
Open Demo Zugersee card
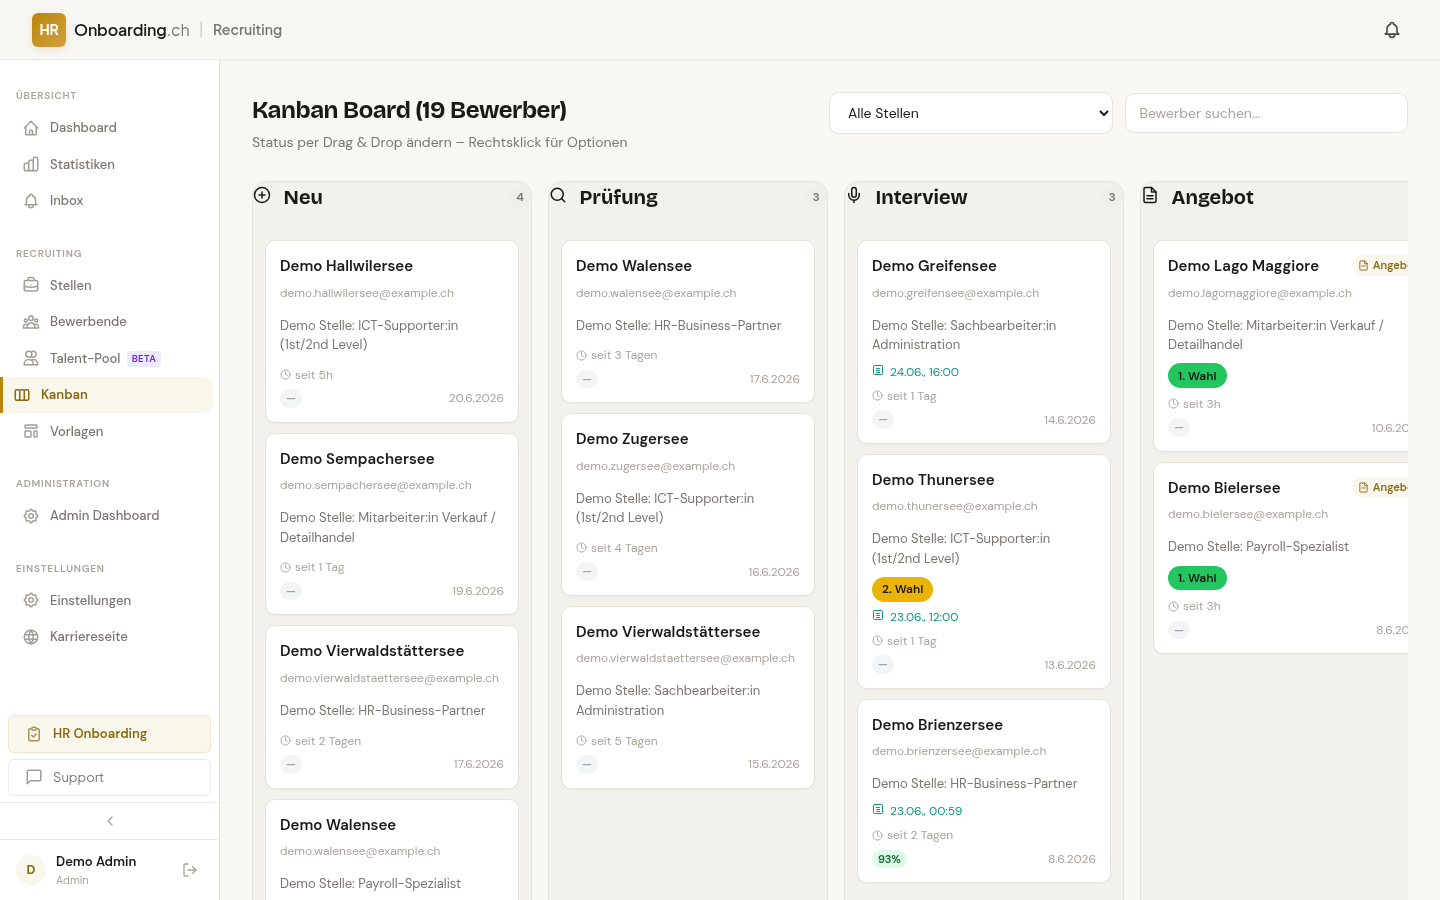(x=688, y=504)
